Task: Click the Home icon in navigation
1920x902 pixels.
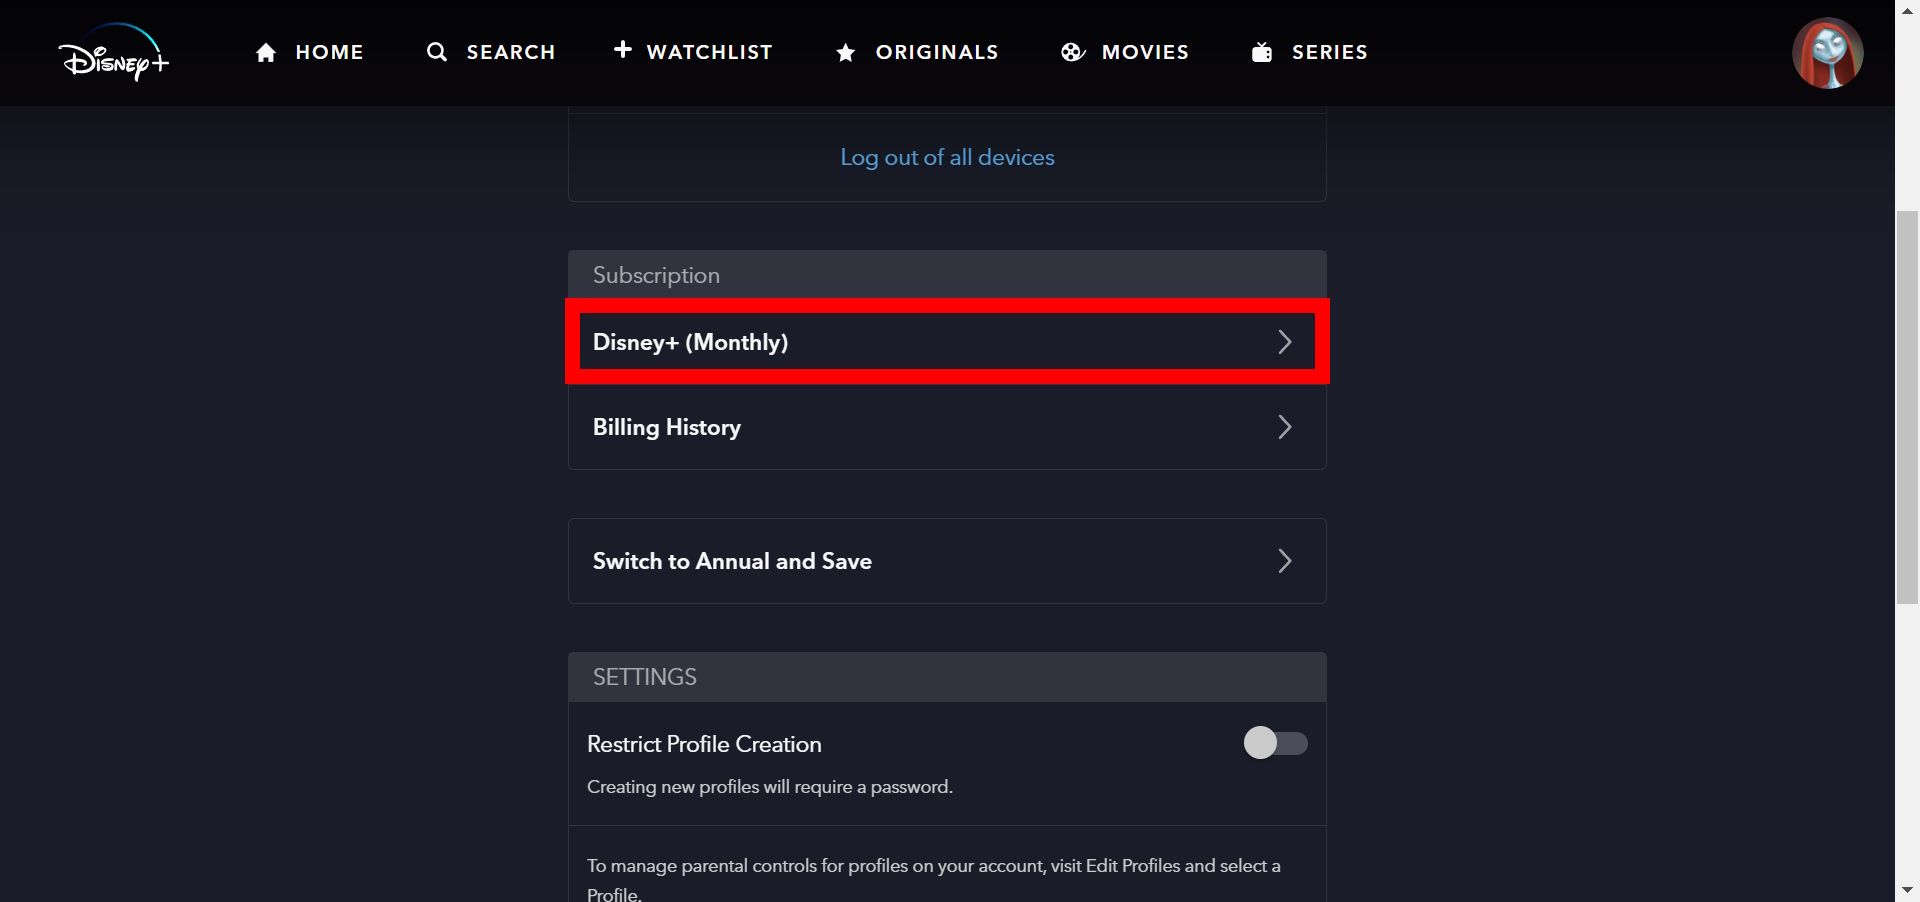Action: pos(267,52)
